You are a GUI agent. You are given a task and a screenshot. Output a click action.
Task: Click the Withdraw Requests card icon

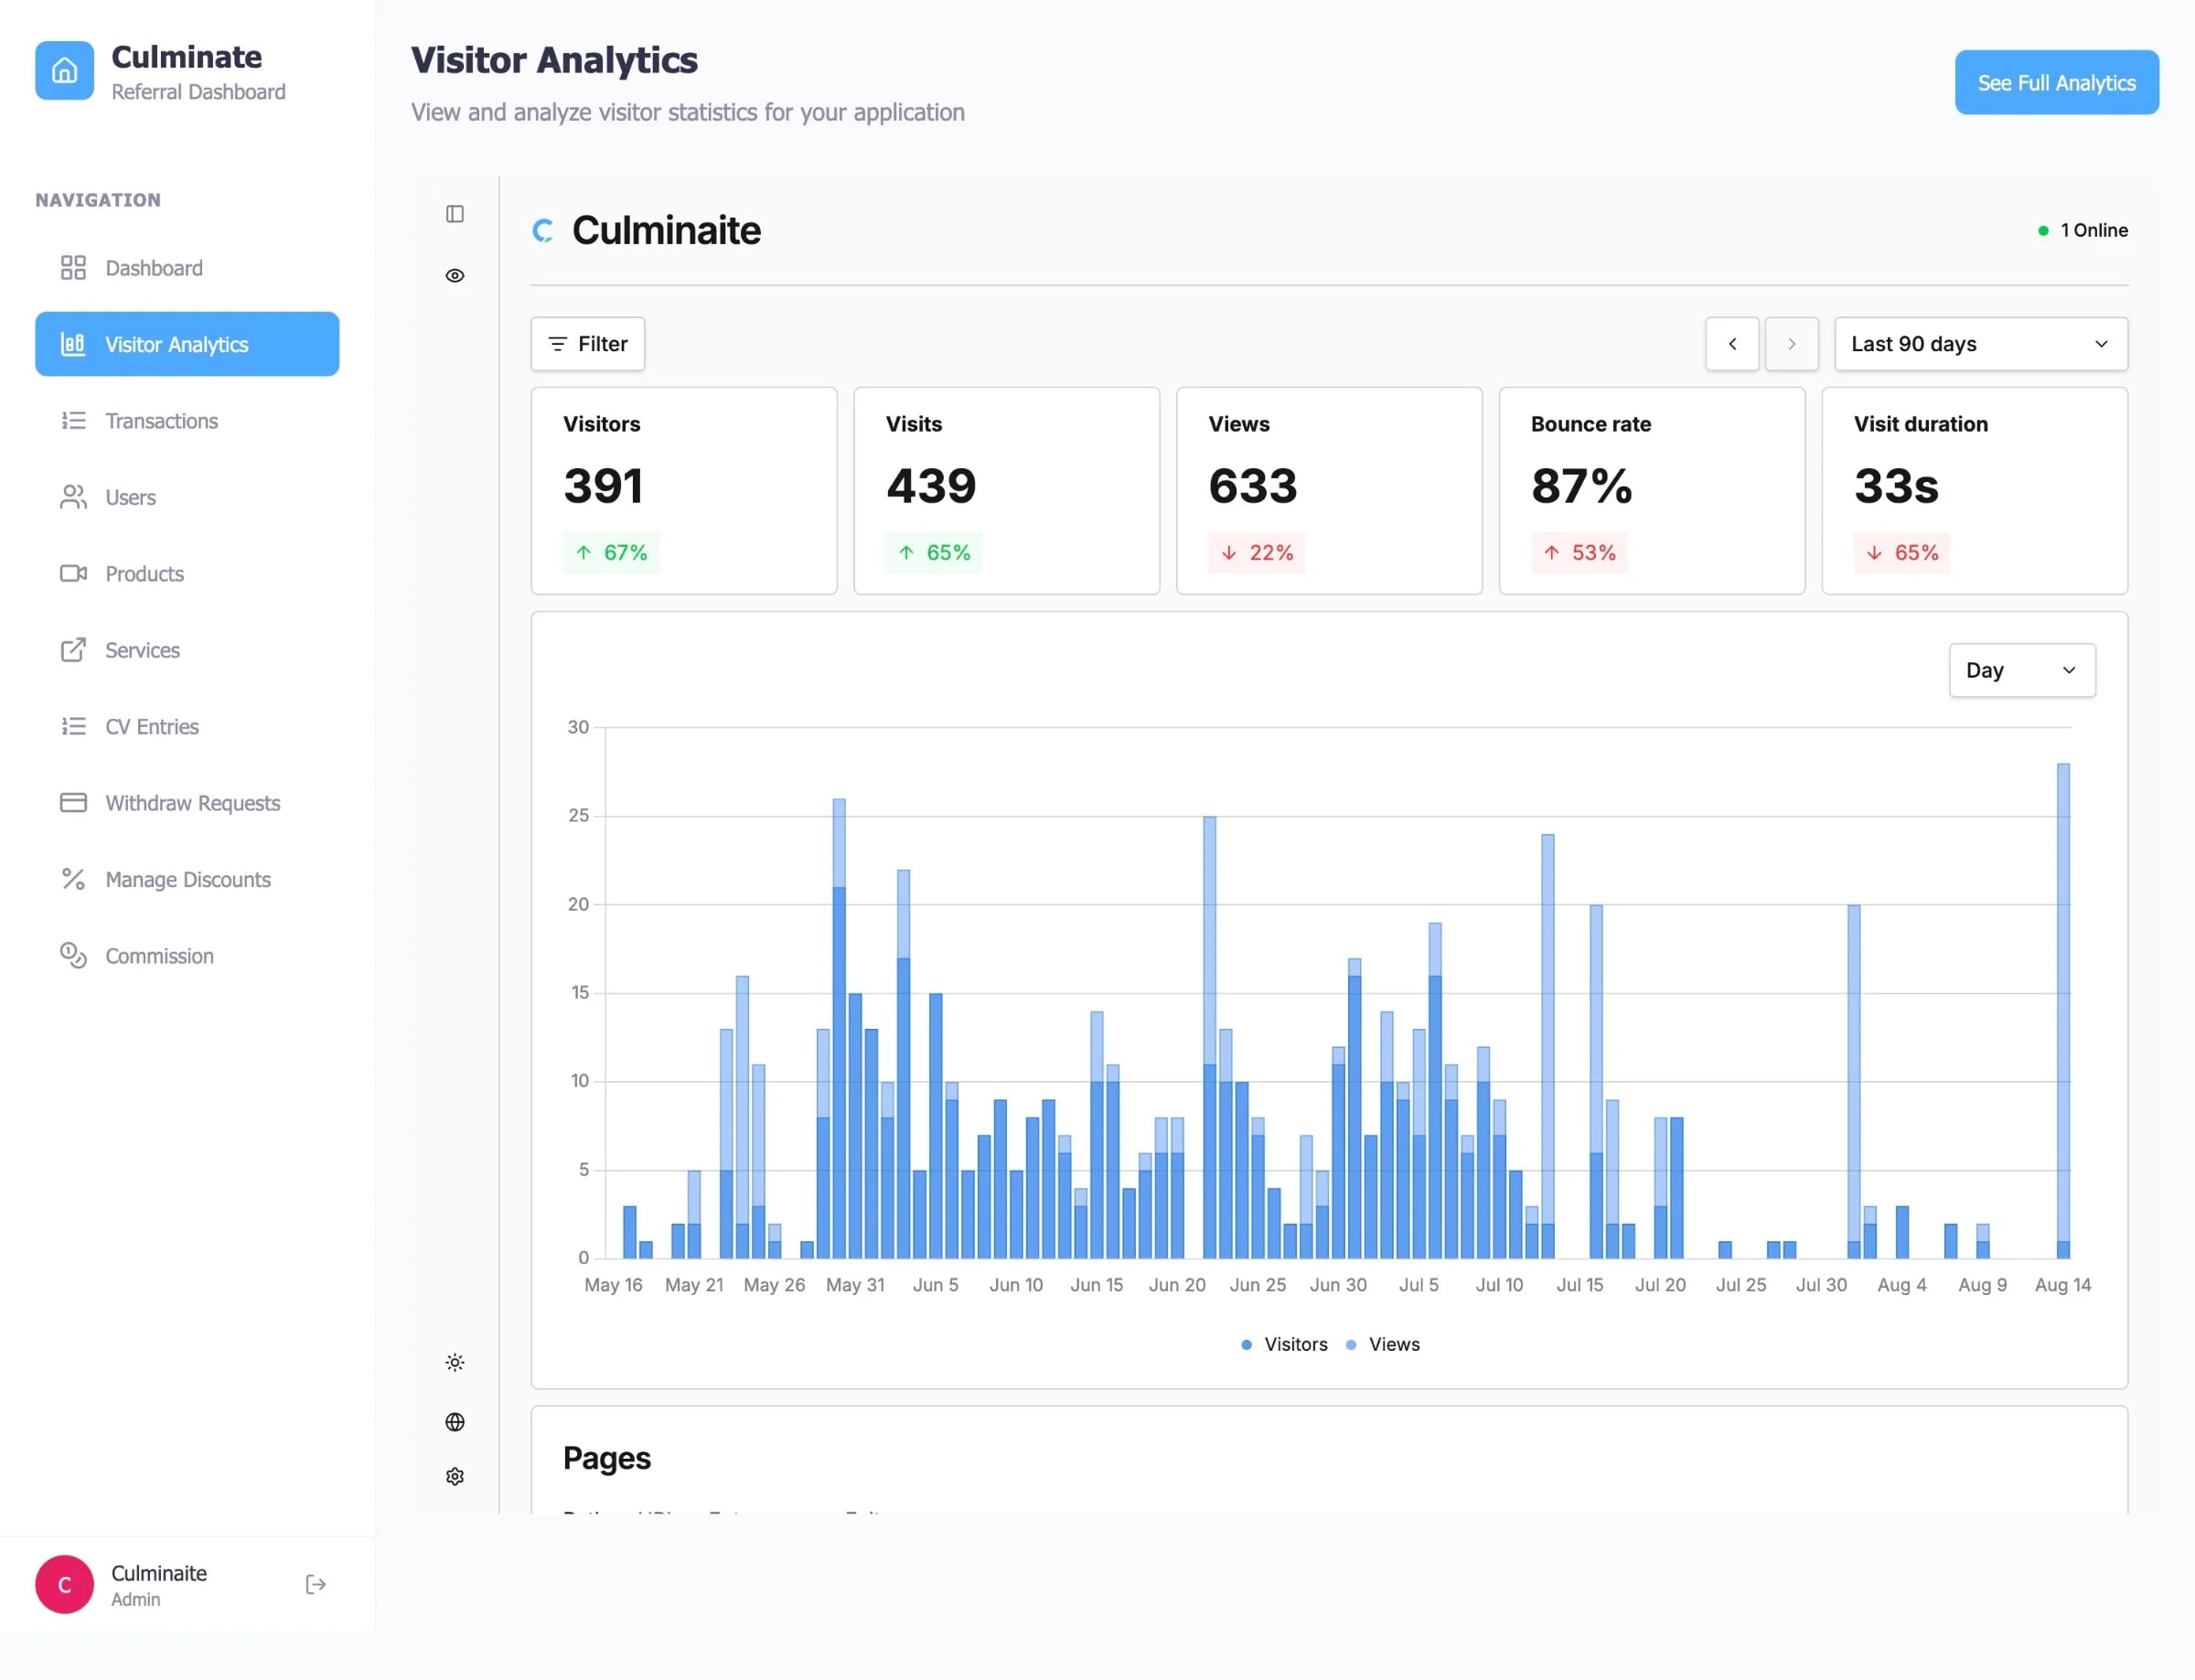click(x=73, y=803)
